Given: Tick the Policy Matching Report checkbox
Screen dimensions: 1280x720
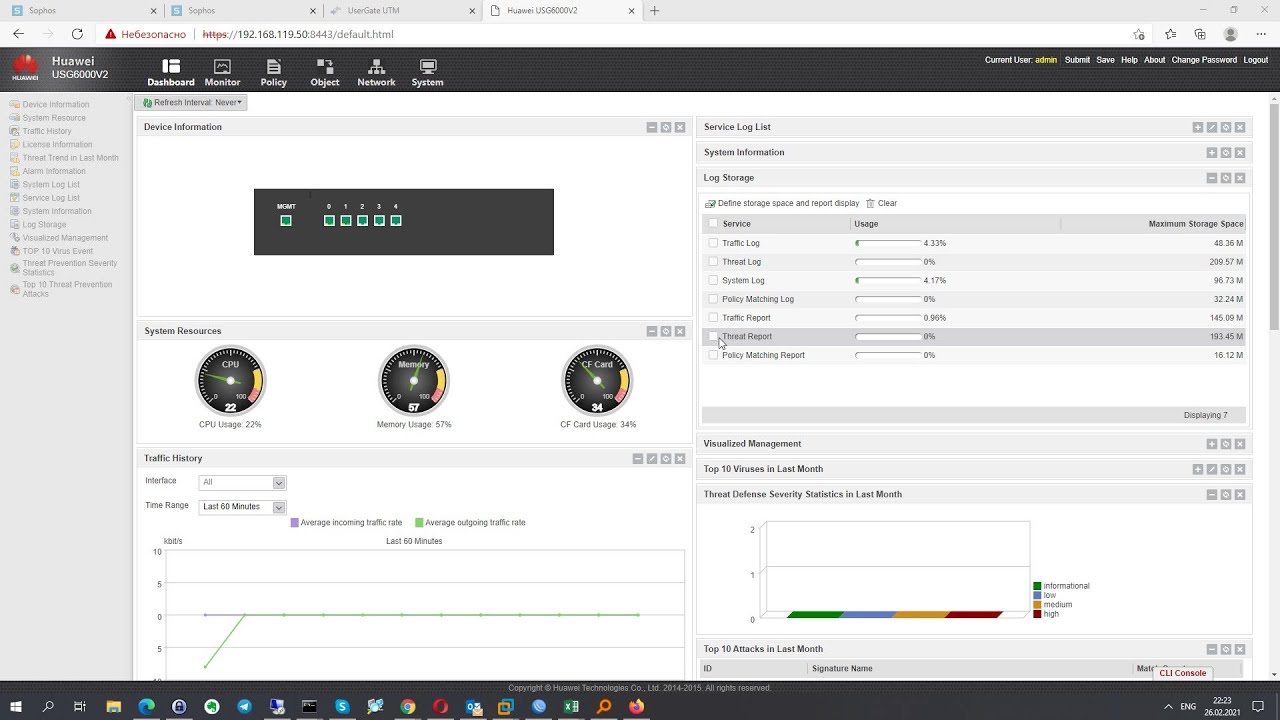Looking at the screenshot, I should [x=713, y=355].
